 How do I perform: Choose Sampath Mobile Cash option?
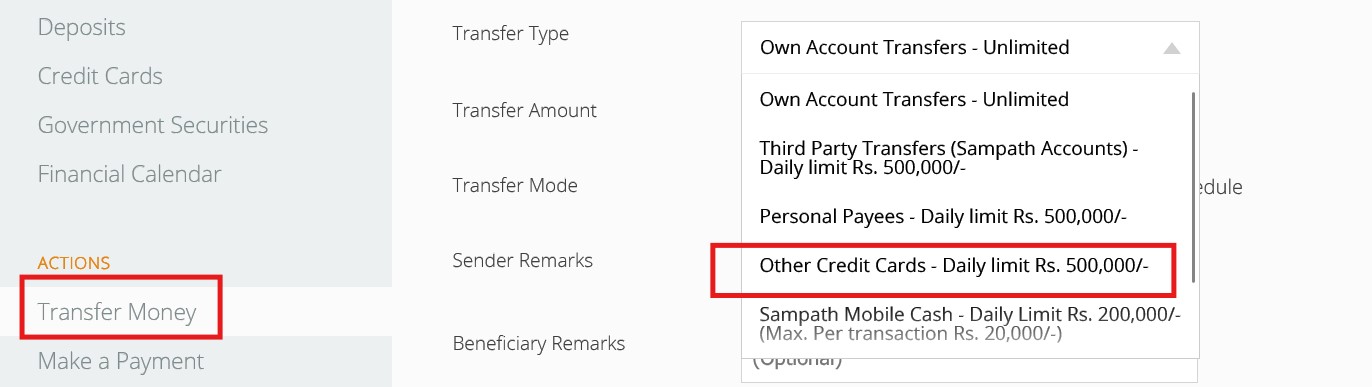coord(970,323)
